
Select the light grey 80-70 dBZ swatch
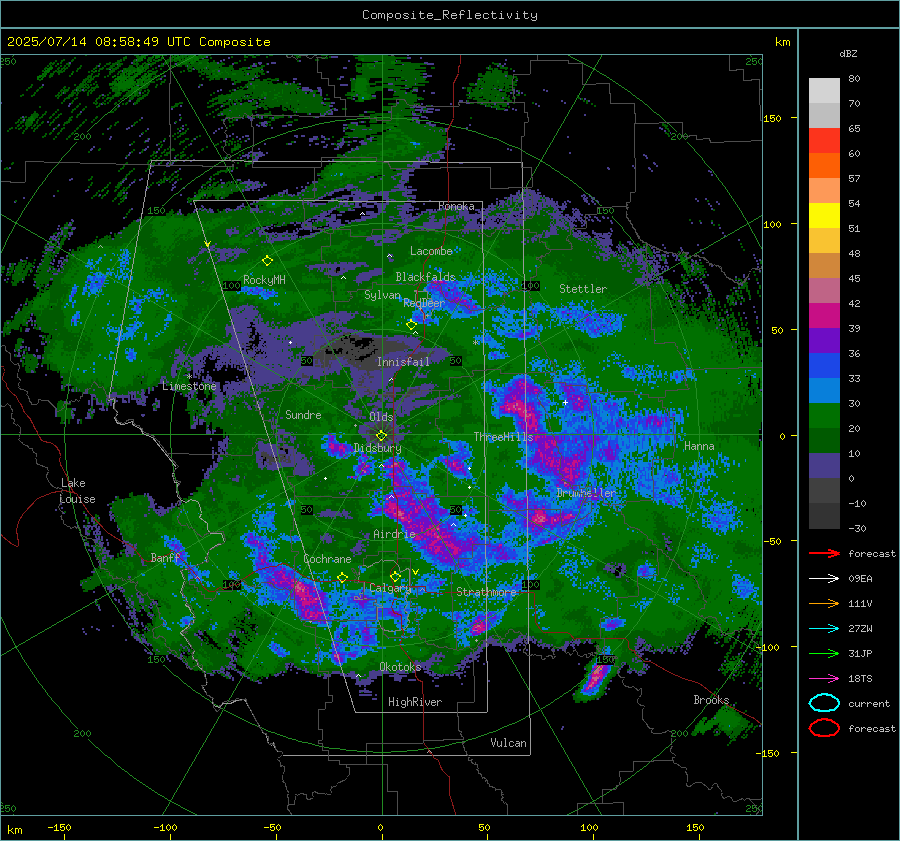click(x=824, y=91)
